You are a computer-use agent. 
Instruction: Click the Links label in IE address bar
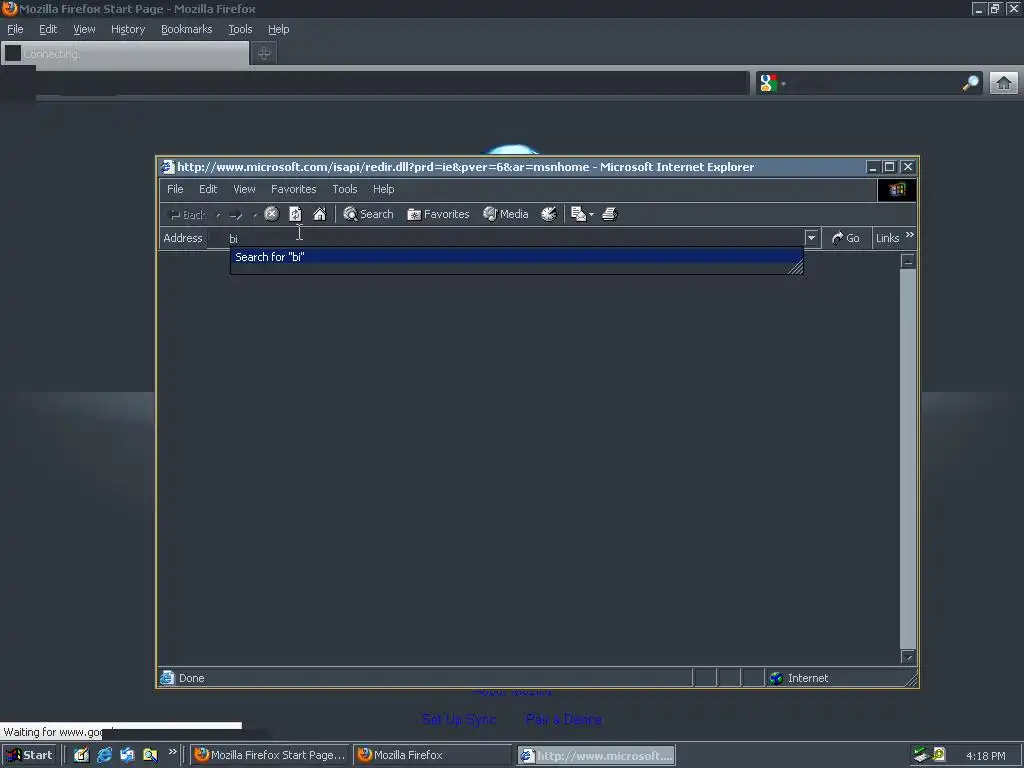pyautogui.click(x=888, y=238)
